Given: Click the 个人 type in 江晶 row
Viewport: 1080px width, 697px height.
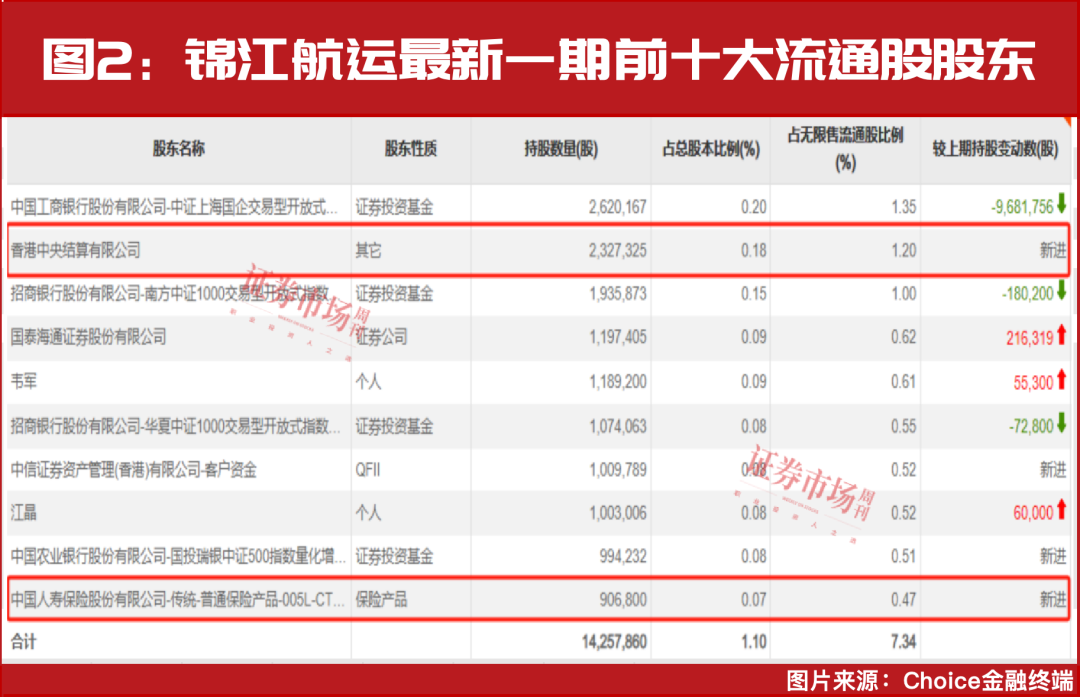Looking at the screenshot, I should click(x=368, y=512).
